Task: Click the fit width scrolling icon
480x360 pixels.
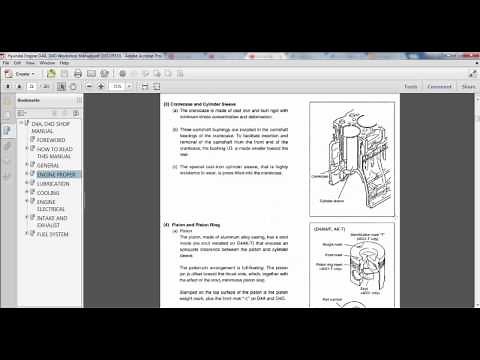Action: coord(145,86)
